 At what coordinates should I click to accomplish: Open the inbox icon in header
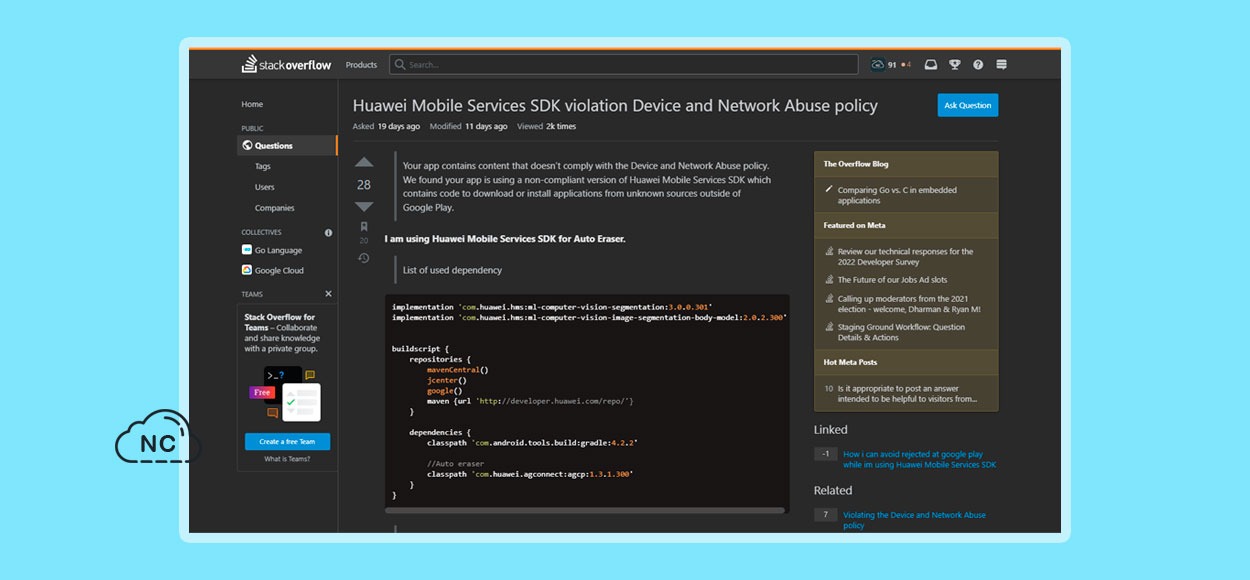[x=931, y=65]
